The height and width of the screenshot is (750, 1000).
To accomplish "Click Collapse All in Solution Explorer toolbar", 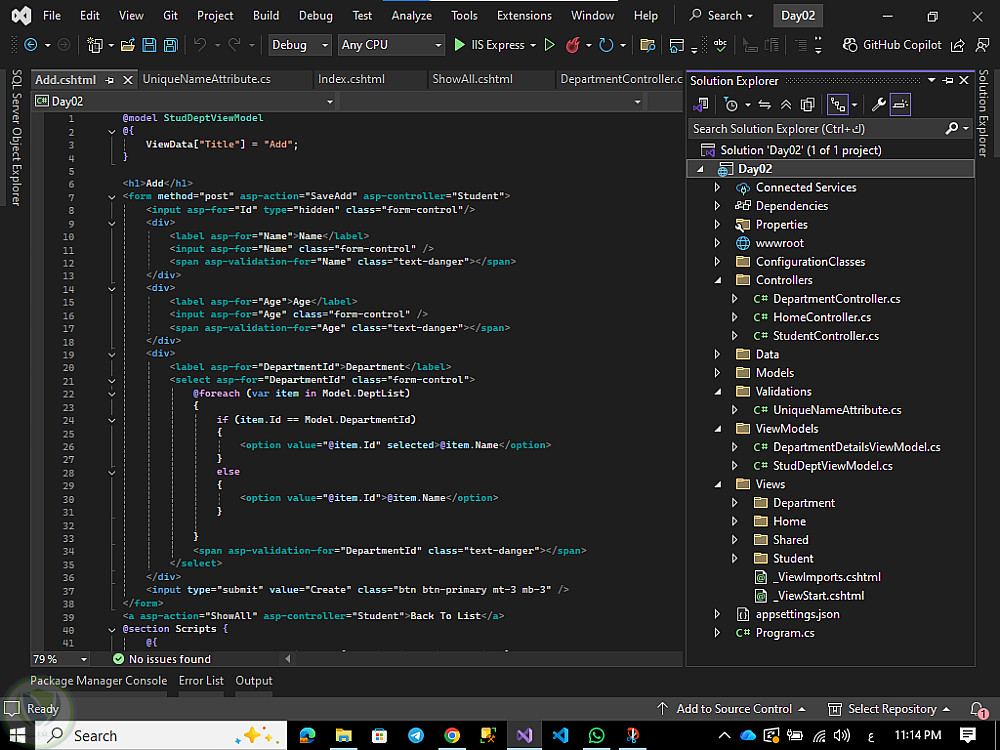I will point(786,104).
